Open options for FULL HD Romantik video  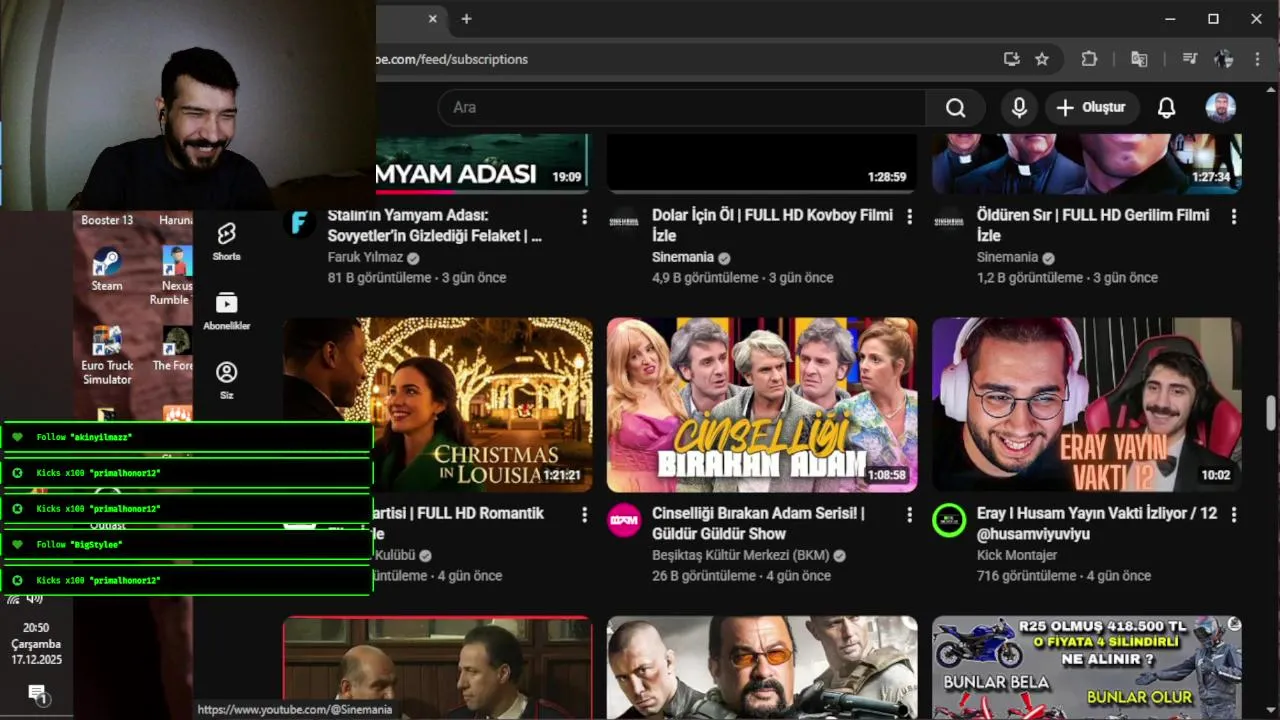tap(585, 514)
